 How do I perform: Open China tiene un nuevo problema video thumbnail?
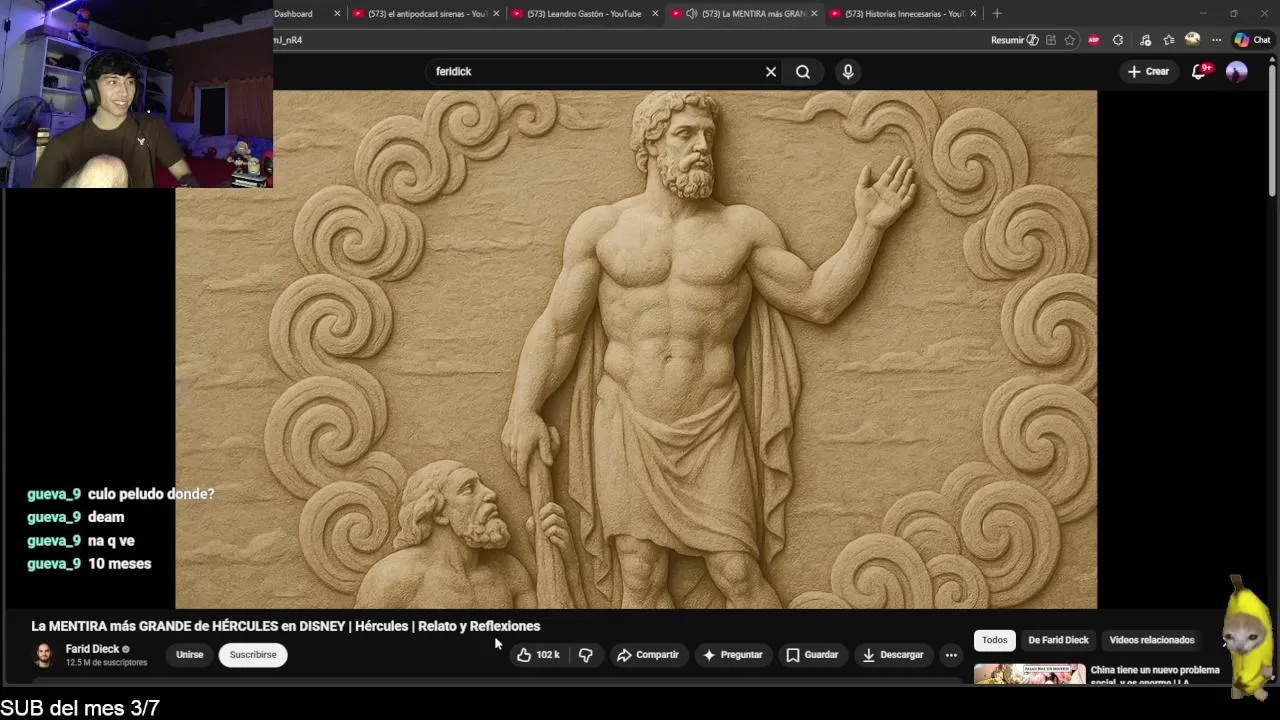click(x=1029, y=675)
